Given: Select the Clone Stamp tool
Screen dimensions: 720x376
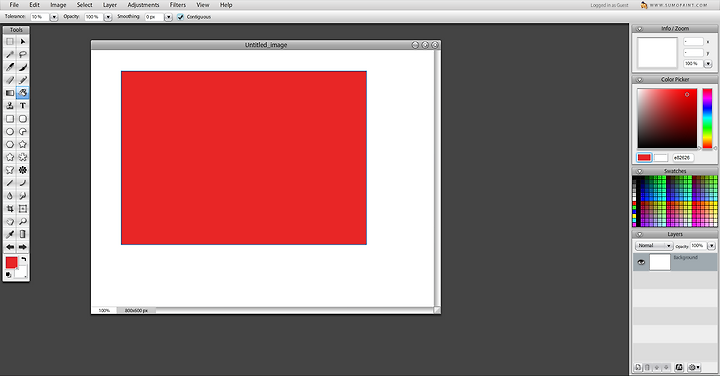Looking at the screenshot, I should click(10, 106).
